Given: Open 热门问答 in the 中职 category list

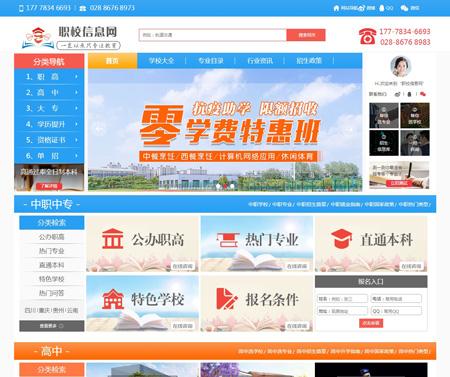Looking at the screenshot, I should pos(52,293).
